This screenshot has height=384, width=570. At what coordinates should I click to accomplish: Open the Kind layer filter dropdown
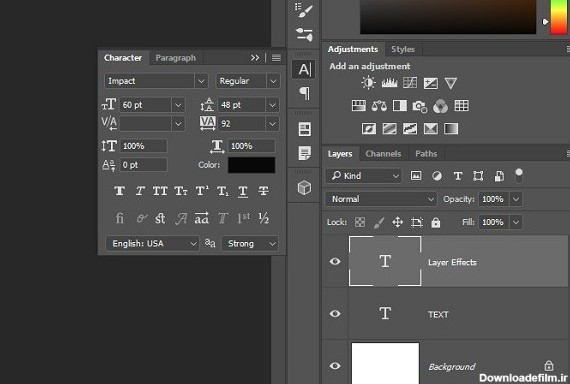(364, 176)
